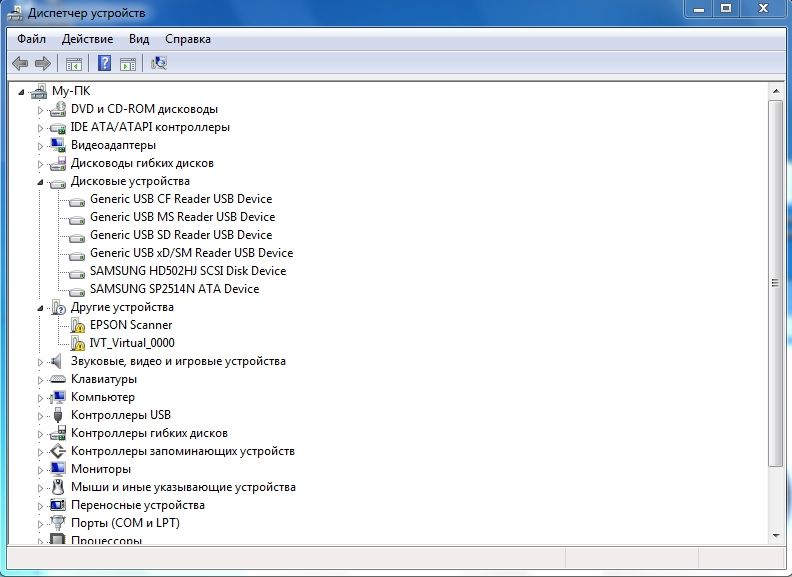
Task: Click the Дисковые устройства drive icon
Action: click(x=58, y=183)
